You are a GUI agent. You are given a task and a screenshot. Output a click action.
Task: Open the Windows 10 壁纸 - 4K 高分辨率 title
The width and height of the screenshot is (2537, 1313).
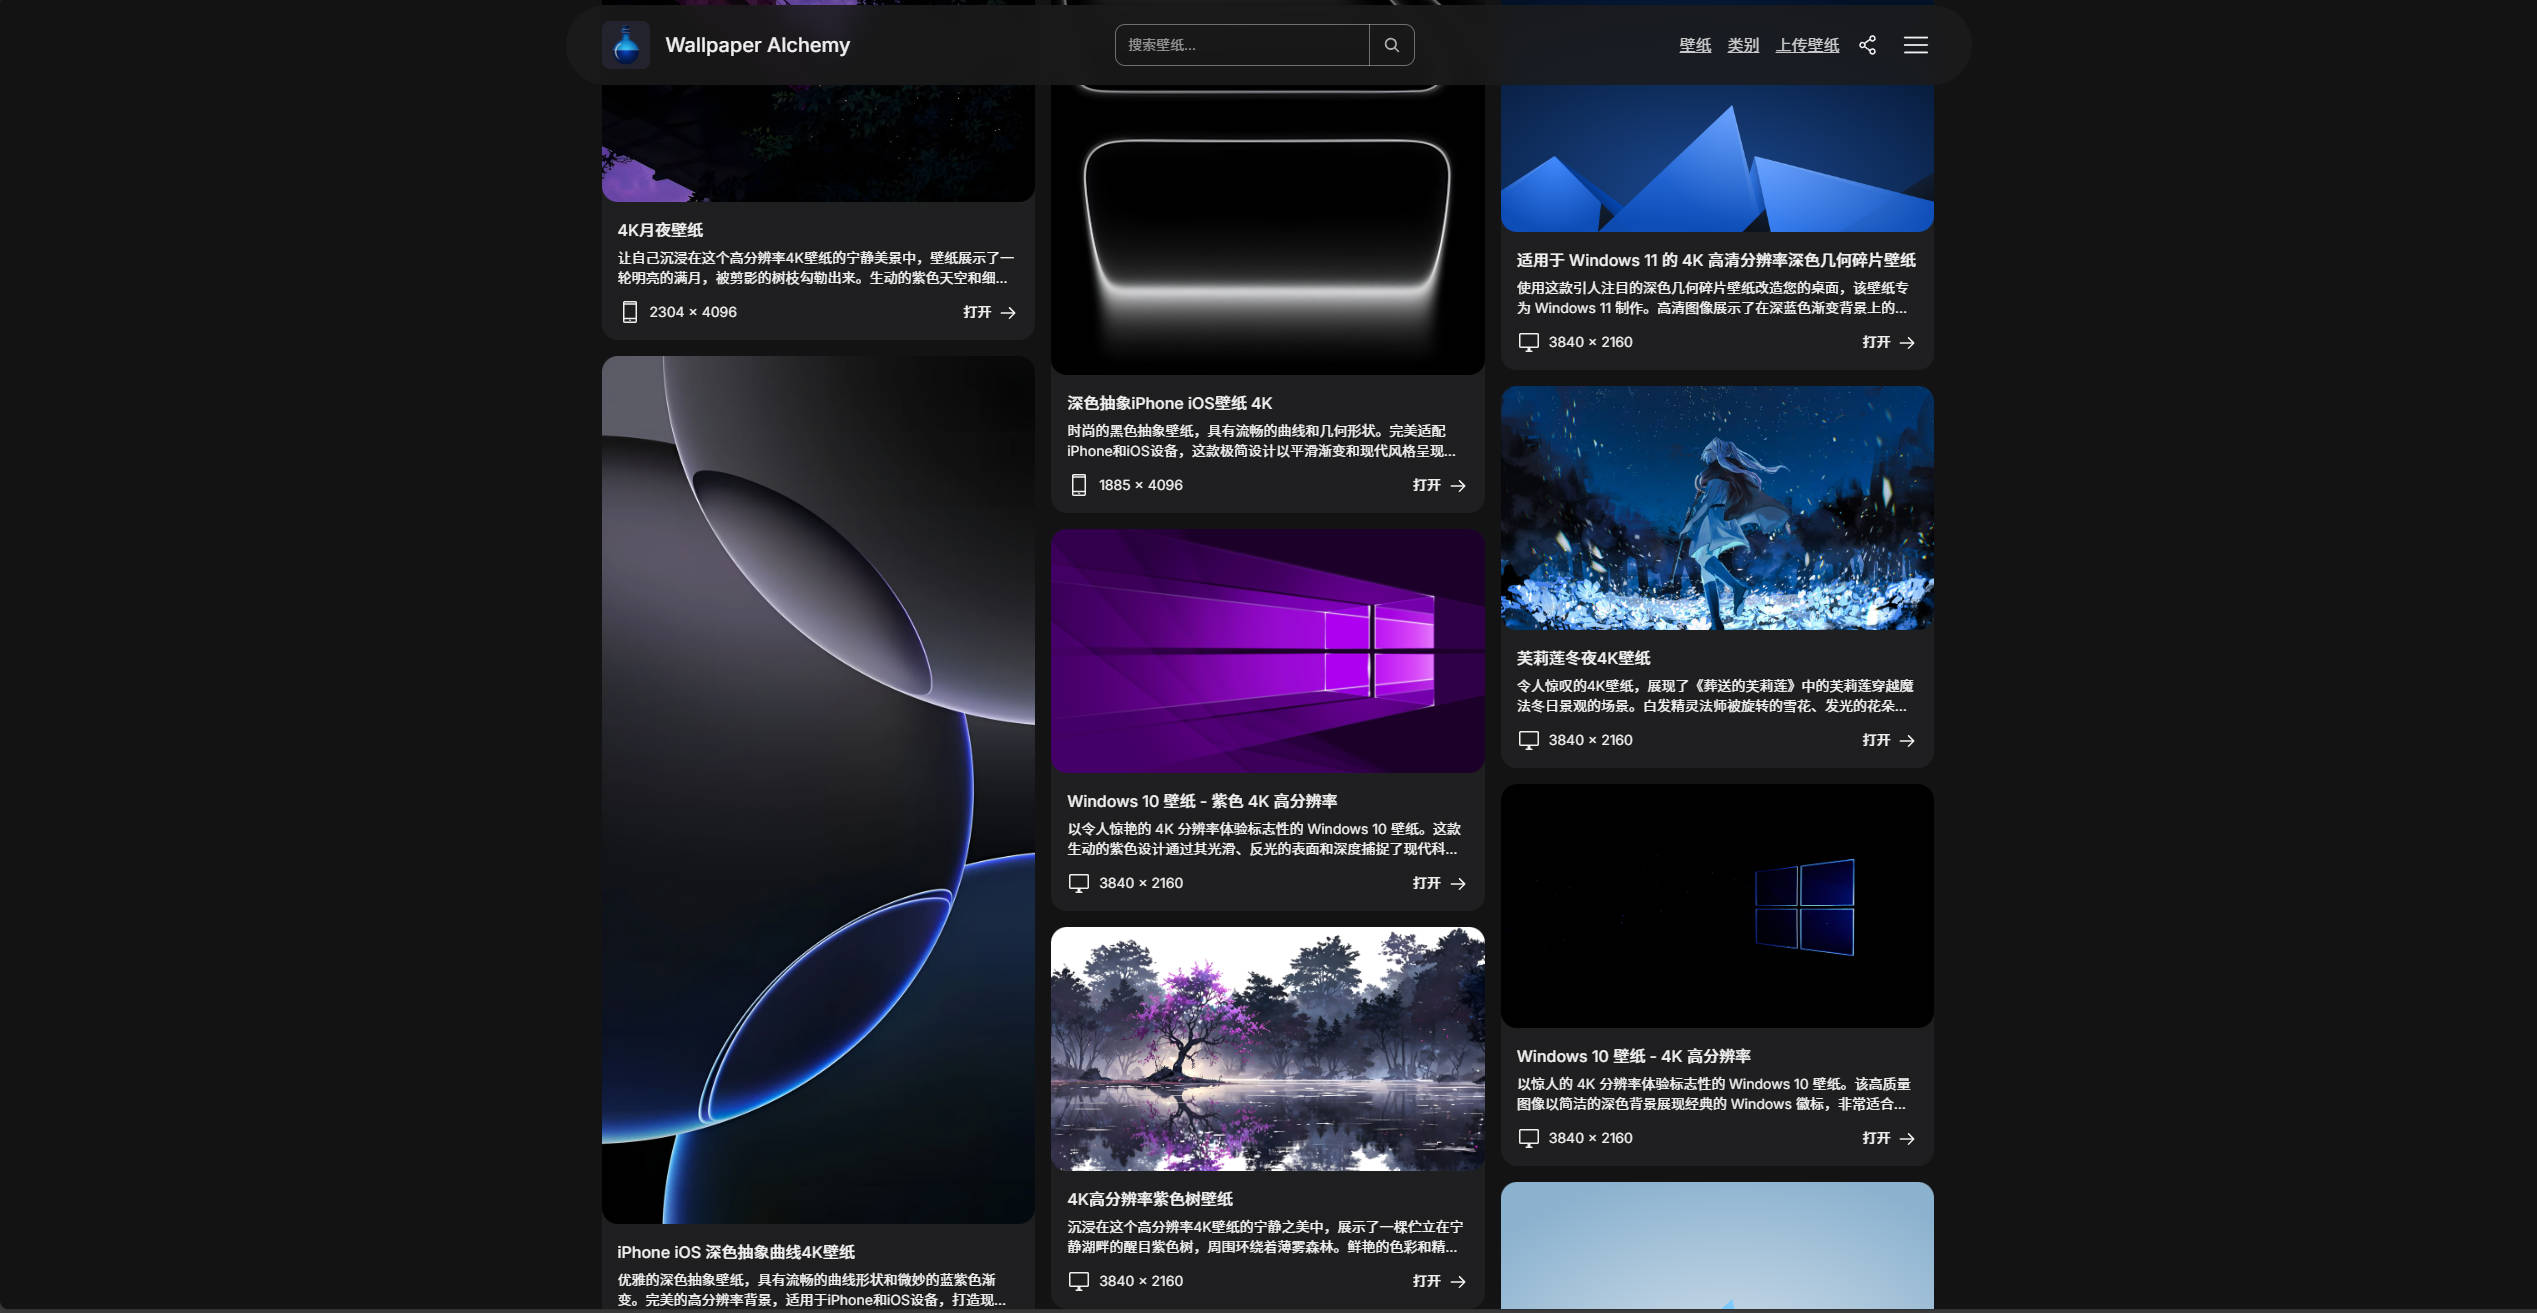[x=1633, y=1056]
